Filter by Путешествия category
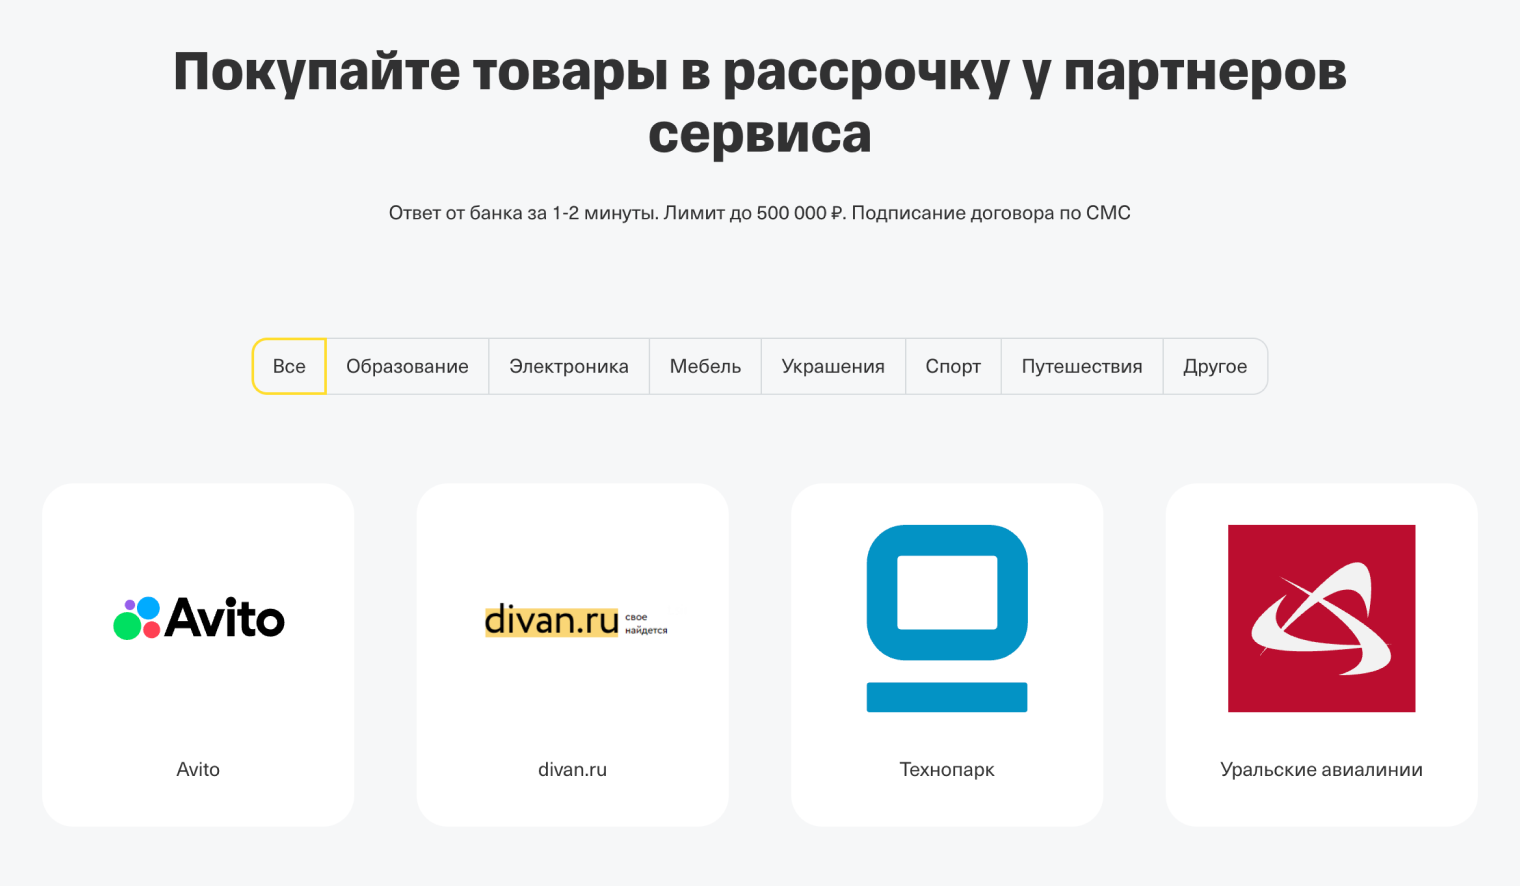This screenshot has width=1520, height=886. 1082,366
